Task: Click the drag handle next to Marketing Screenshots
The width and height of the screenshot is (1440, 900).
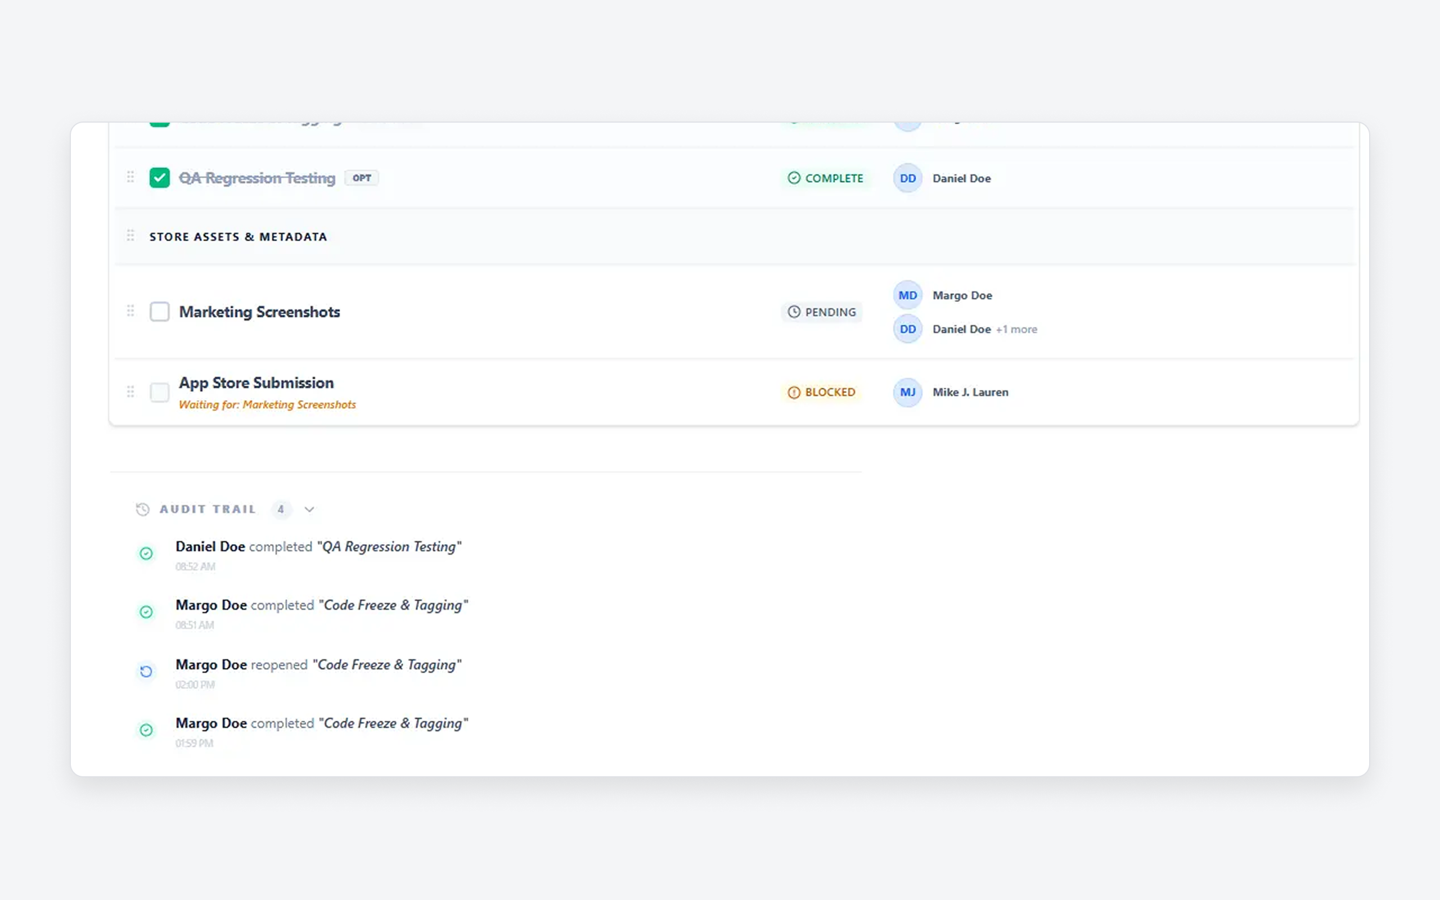Action: pyautogui.click(x=130, y=311)
